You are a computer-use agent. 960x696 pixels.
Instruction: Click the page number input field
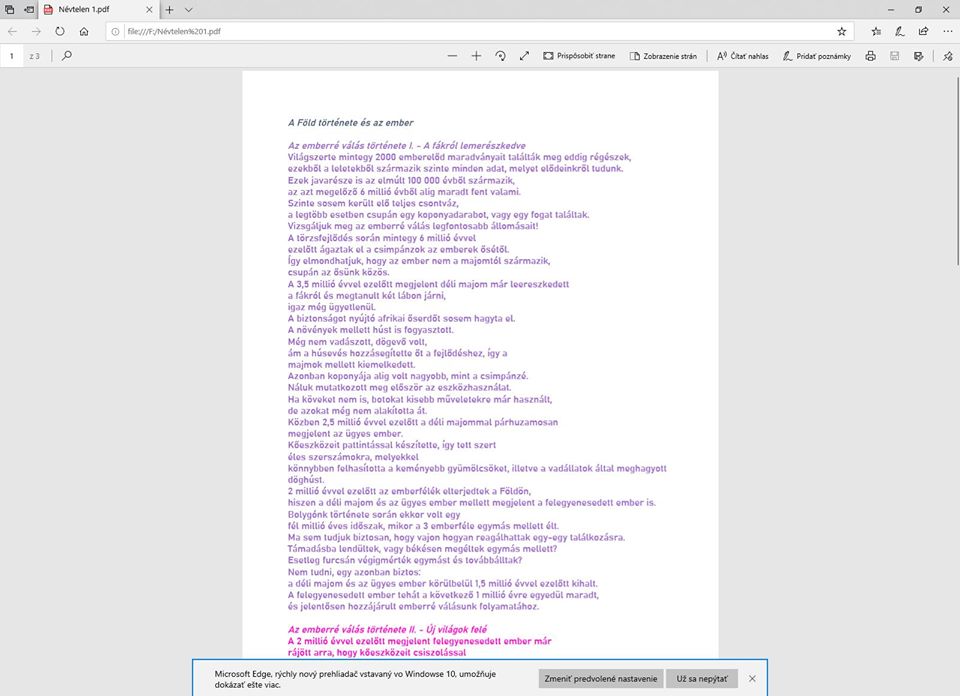click(13, 56)
